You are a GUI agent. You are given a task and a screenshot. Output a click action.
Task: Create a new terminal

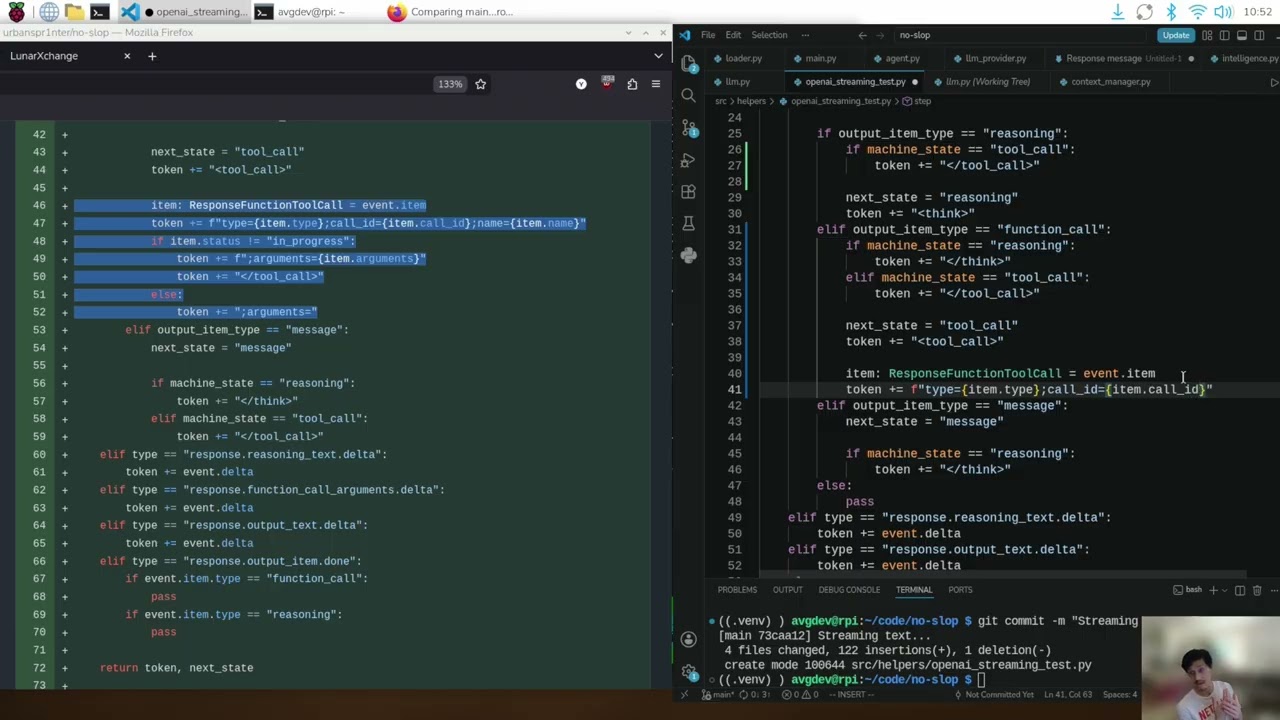(x=1214, y=590)
